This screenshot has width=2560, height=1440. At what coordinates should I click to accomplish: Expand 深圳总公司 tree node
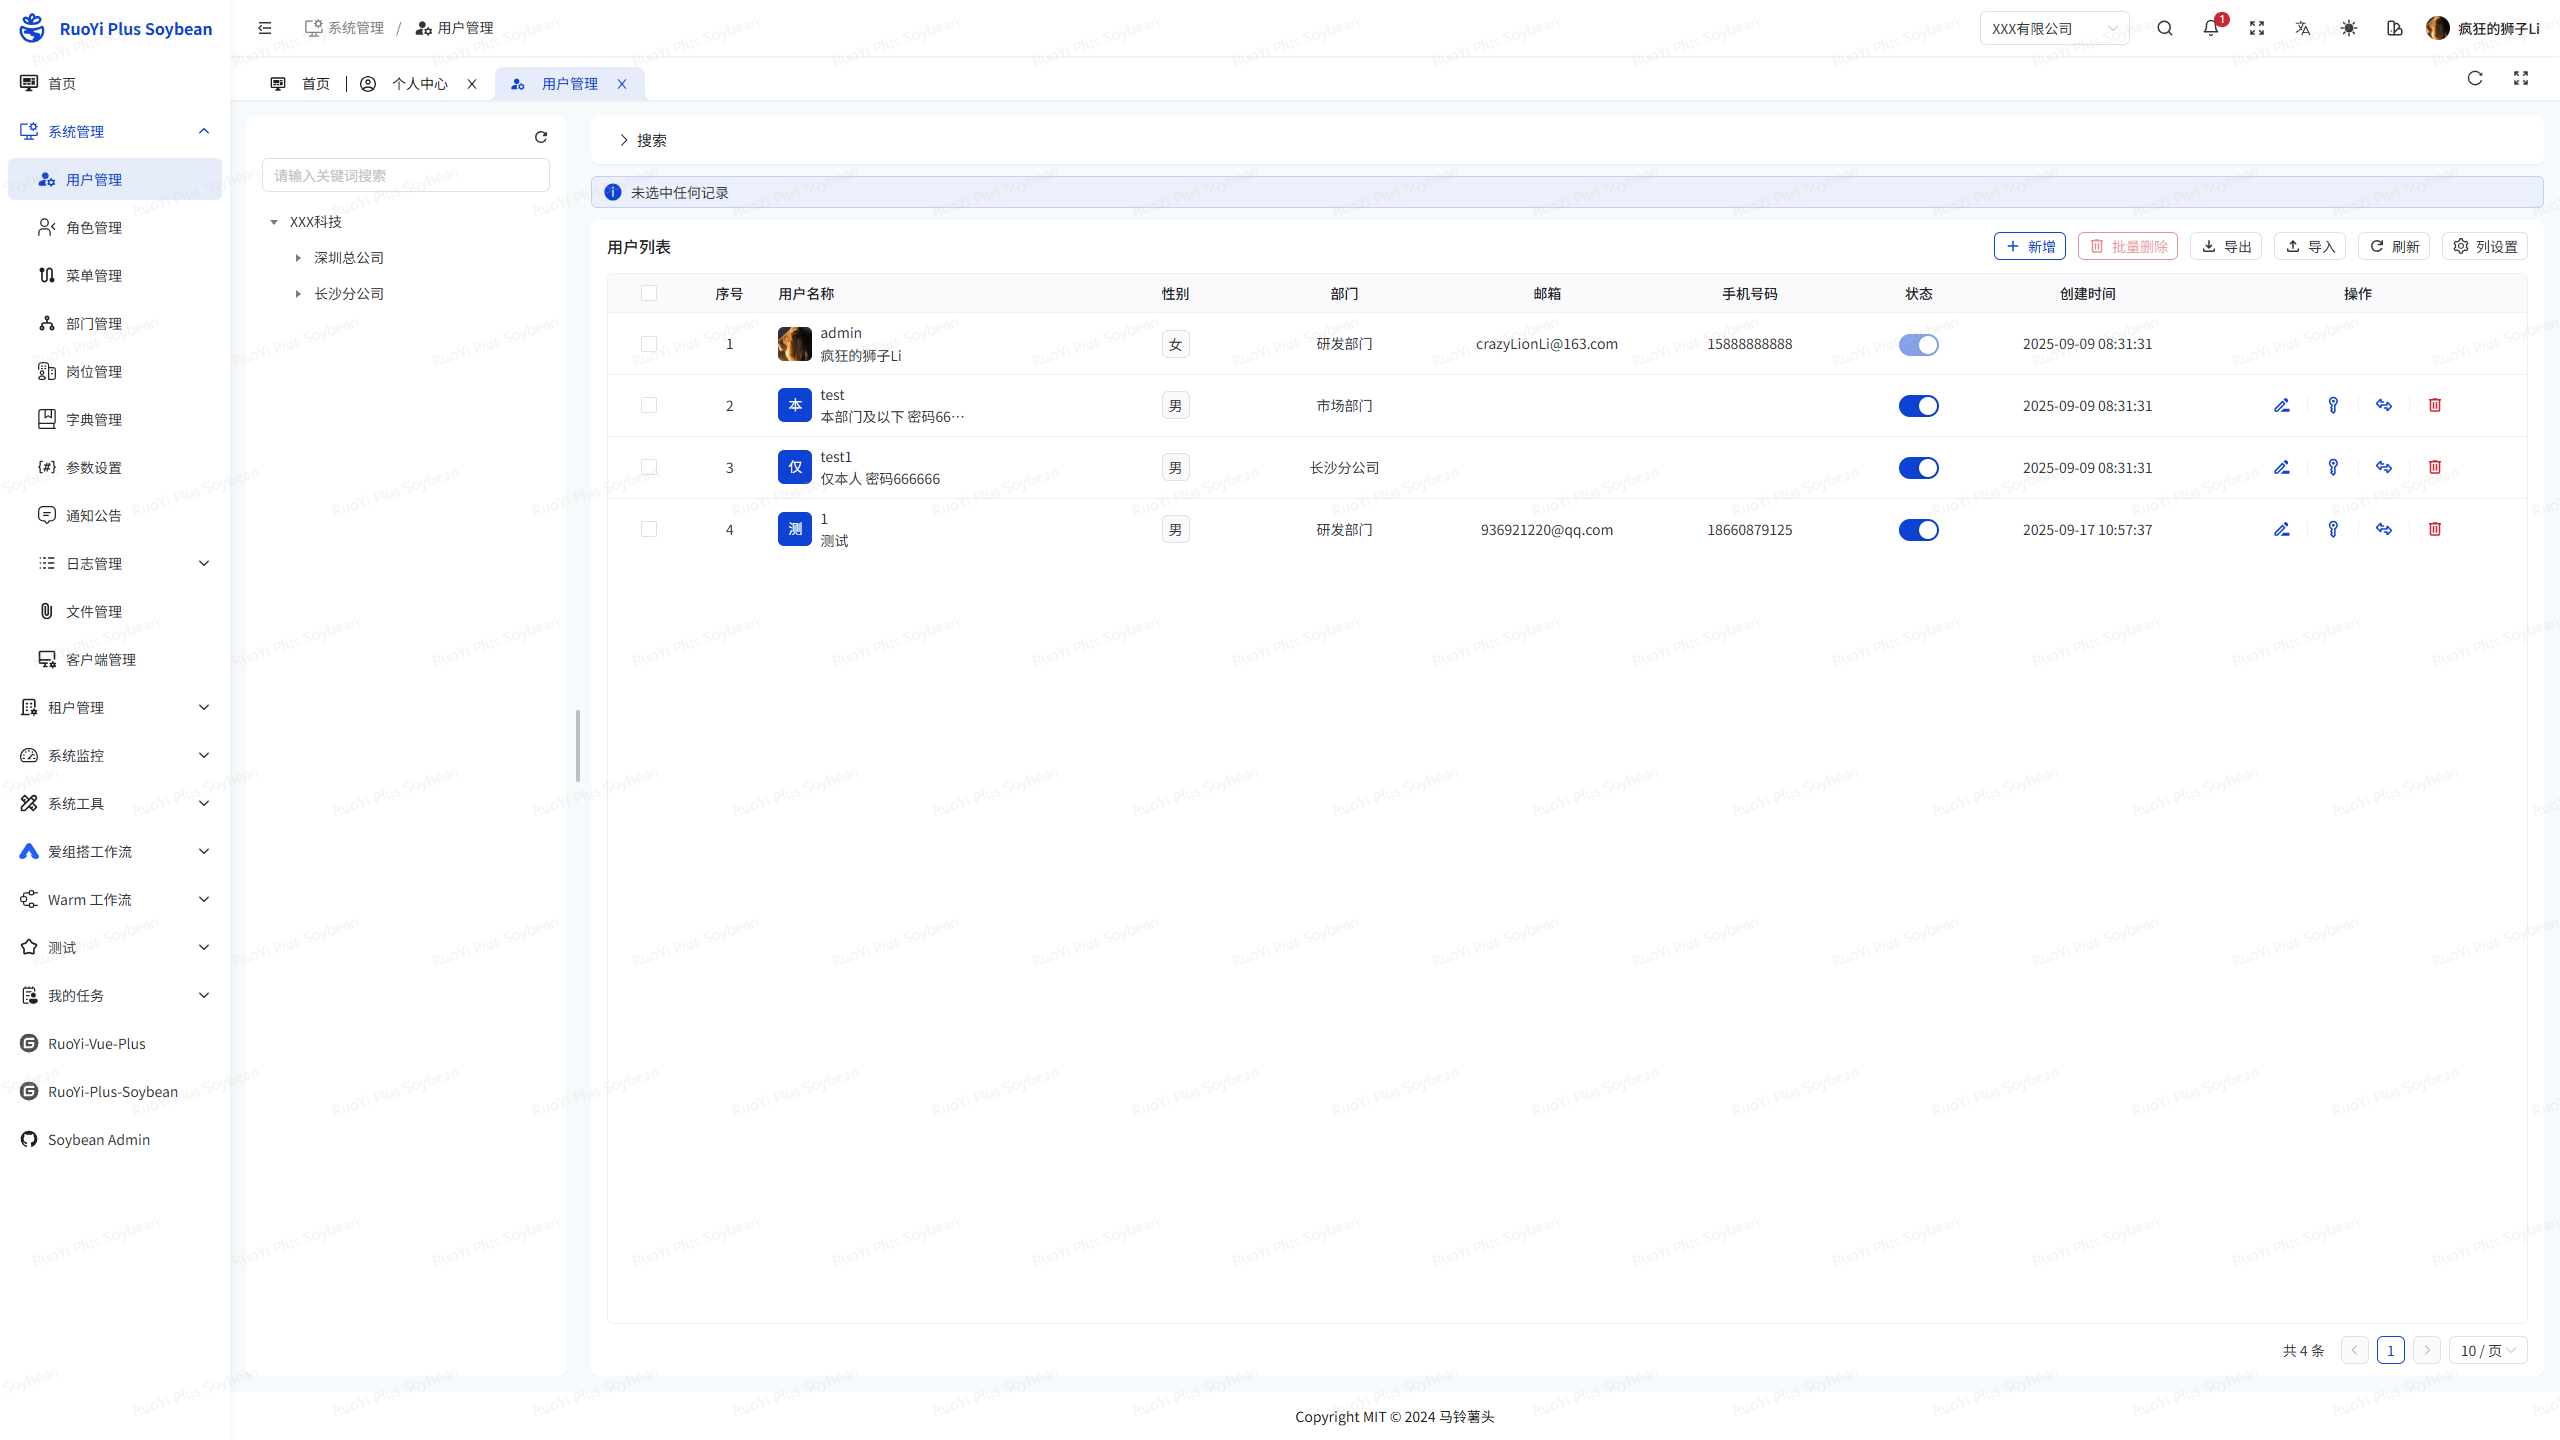pos(297,257)
